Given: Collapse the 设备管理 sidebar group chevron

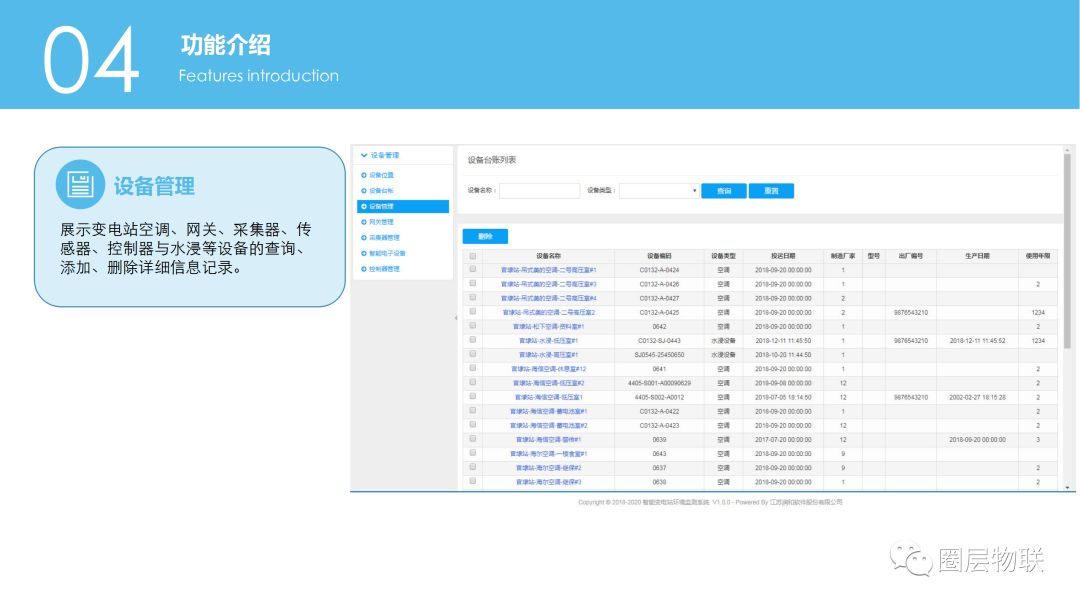Looking at the screenshot, I should pyautogui.click(x=364, y=156).
